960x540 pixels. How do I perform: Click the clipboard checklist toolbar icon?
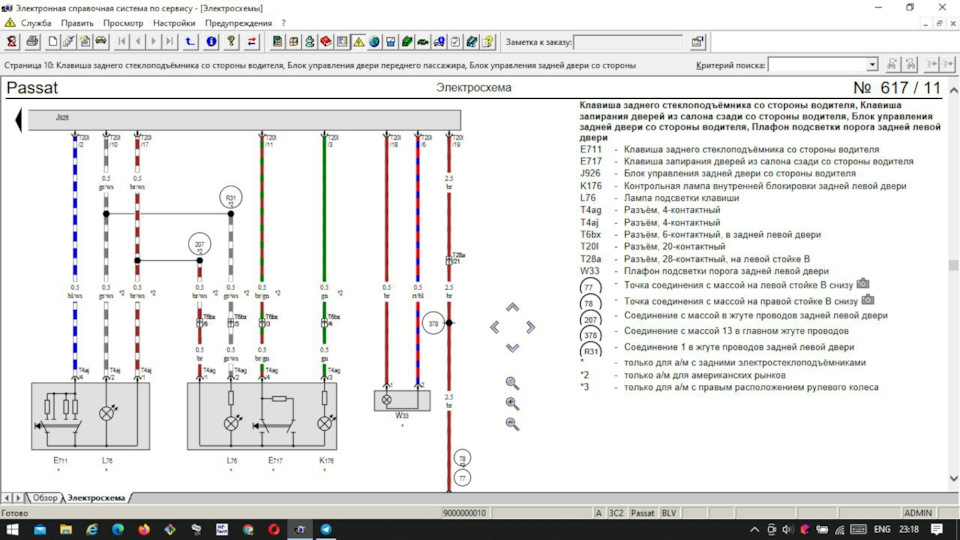point(456,42)
